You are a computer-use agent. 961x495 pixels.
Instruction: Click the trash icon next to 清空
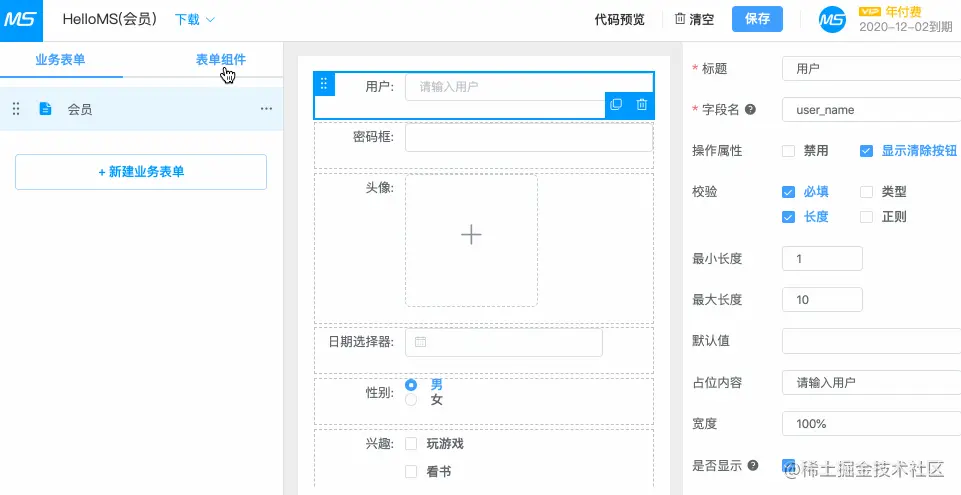click(x=680, y=19)
